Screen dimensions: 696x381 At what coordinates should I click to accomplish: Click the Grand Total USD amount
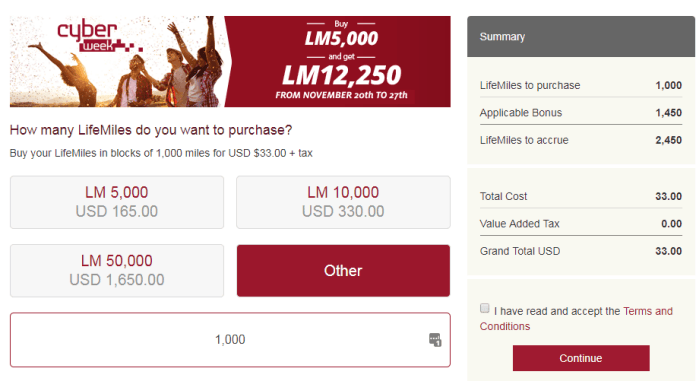(668, 251)
